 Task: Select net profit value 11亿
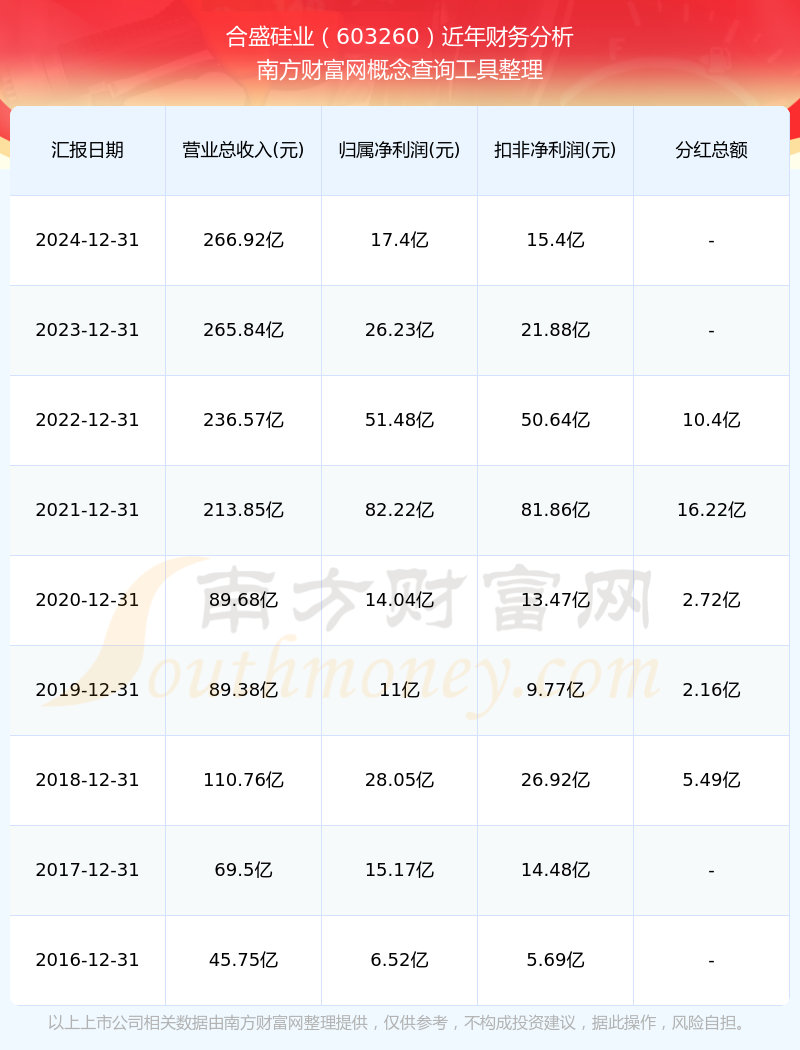pyautogui.click(x=400, y=690)
